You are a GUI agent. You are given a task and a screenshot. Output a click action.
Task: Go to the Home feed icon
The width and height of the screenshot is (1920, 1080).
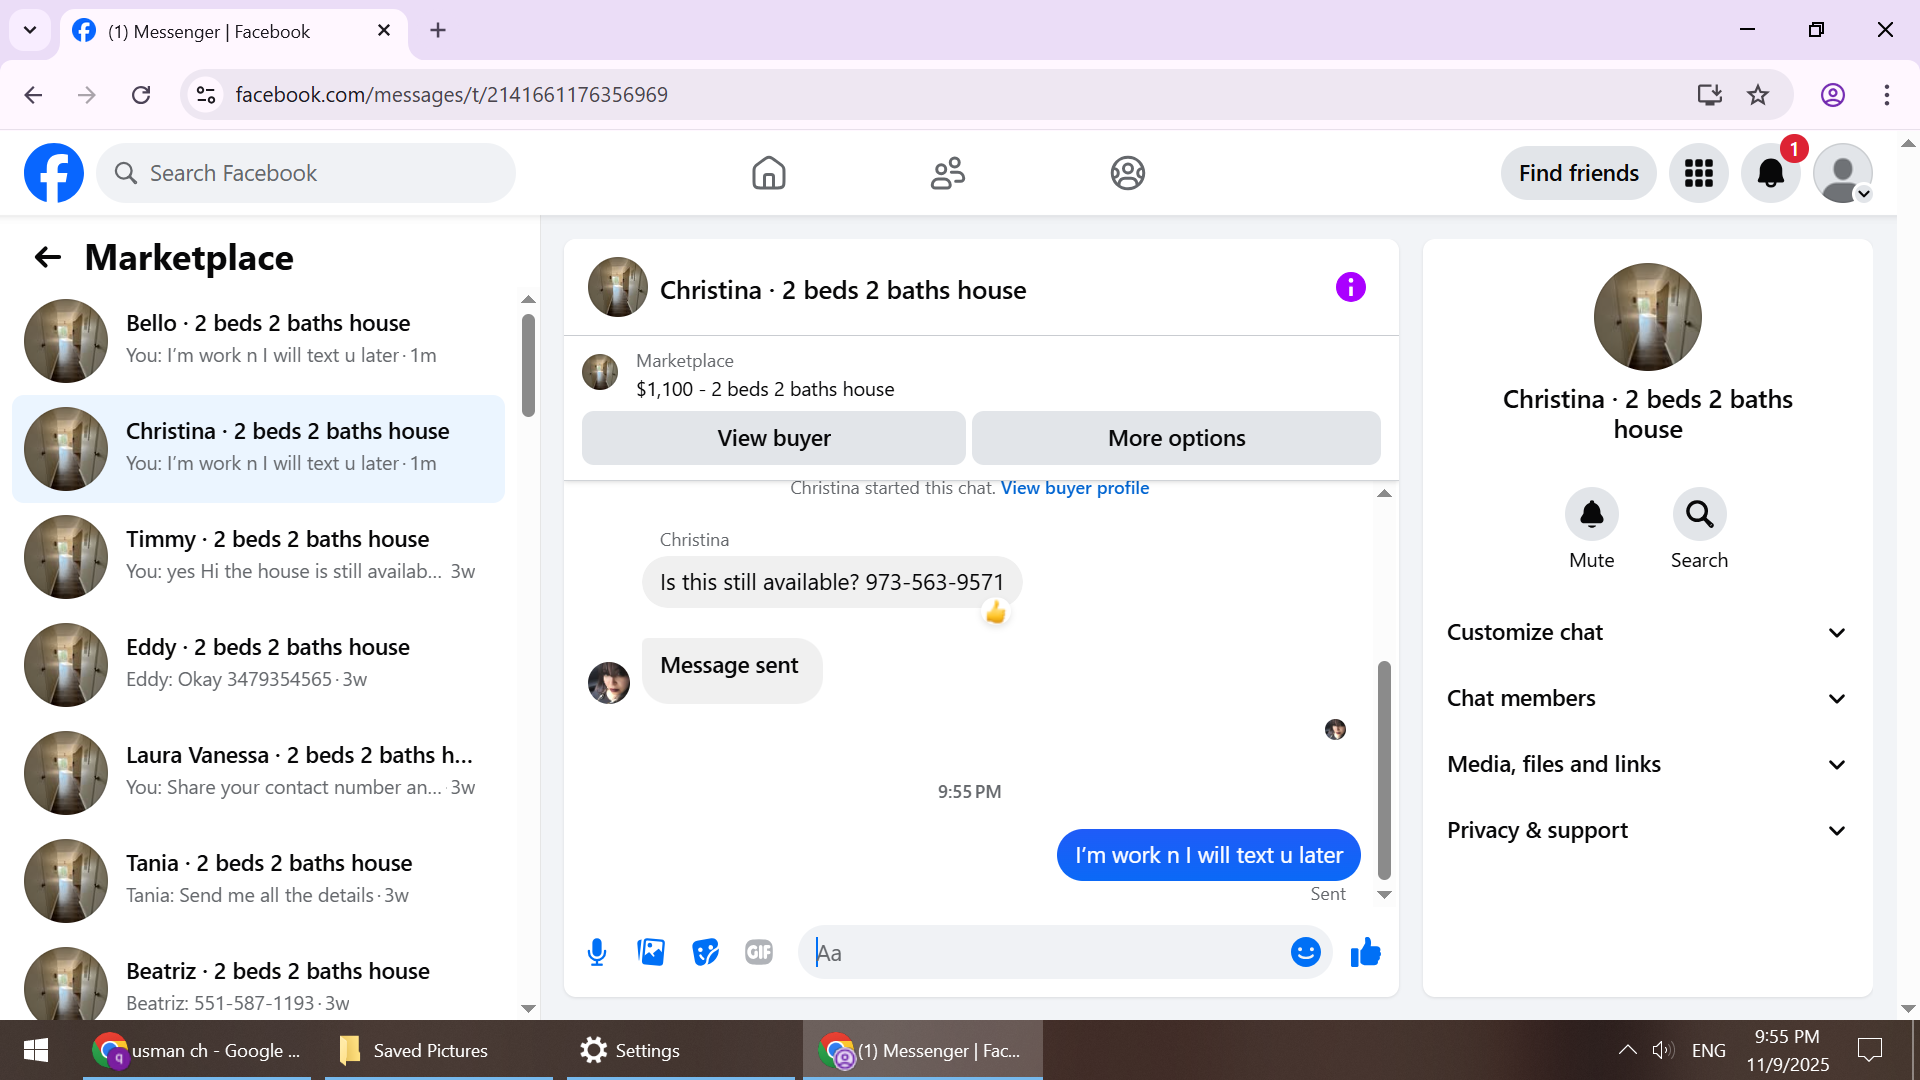768,173
